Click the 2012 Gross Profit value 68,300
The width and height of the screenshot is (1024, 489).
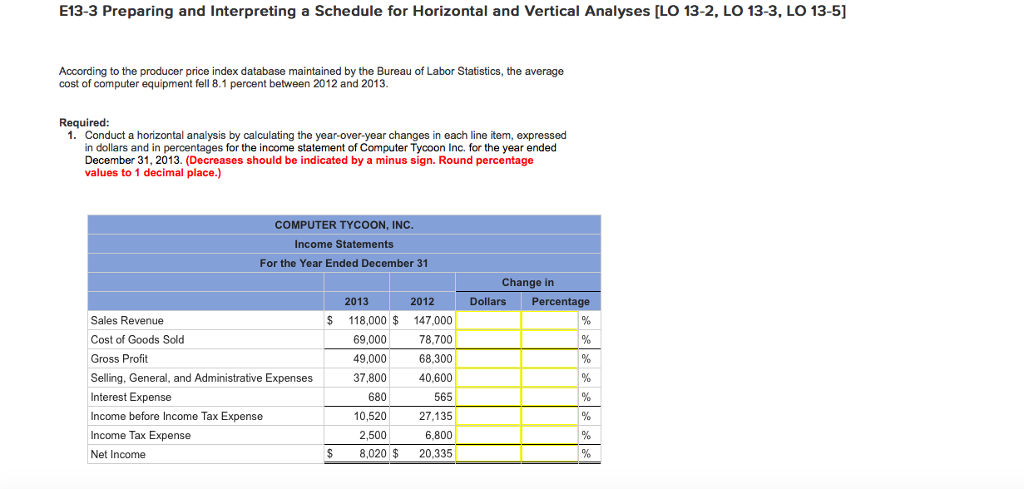(436, 358)
